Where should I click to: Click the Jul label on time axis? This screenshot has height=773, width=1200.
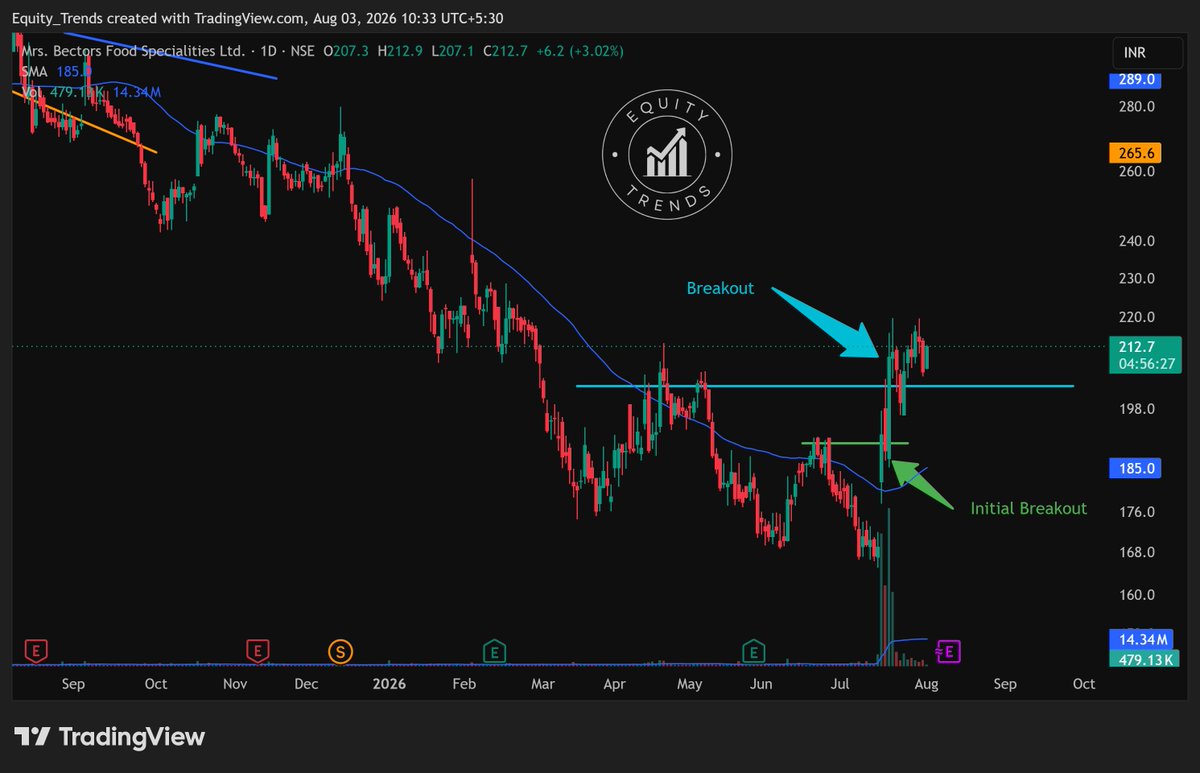point(841,684)
